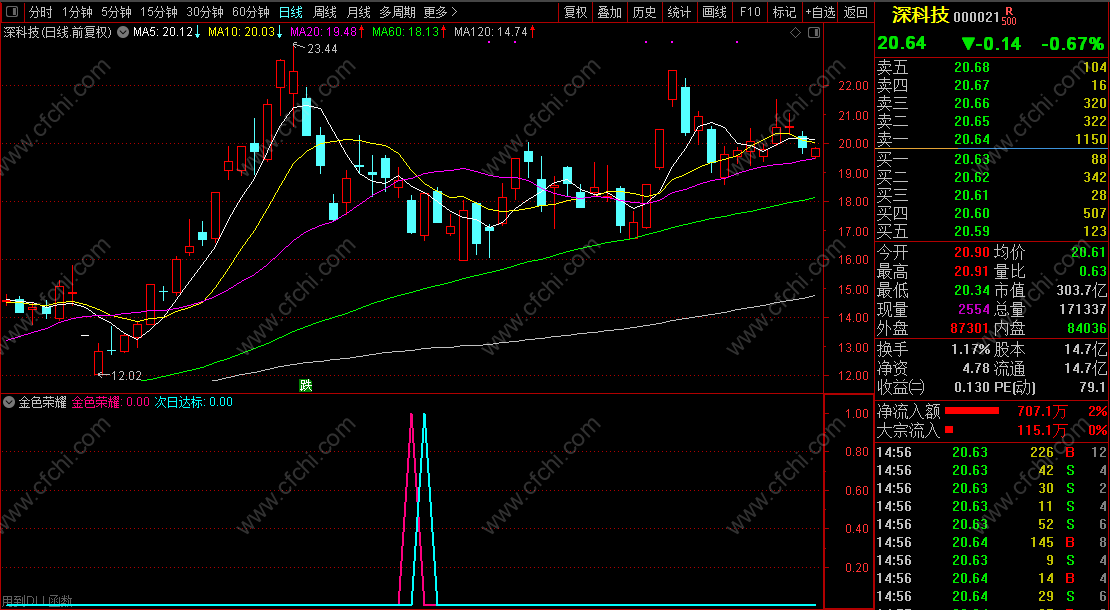Click the panel layout icon at top-left
The width and height of the screenshot is (1110, 610).
click(12, 12)
